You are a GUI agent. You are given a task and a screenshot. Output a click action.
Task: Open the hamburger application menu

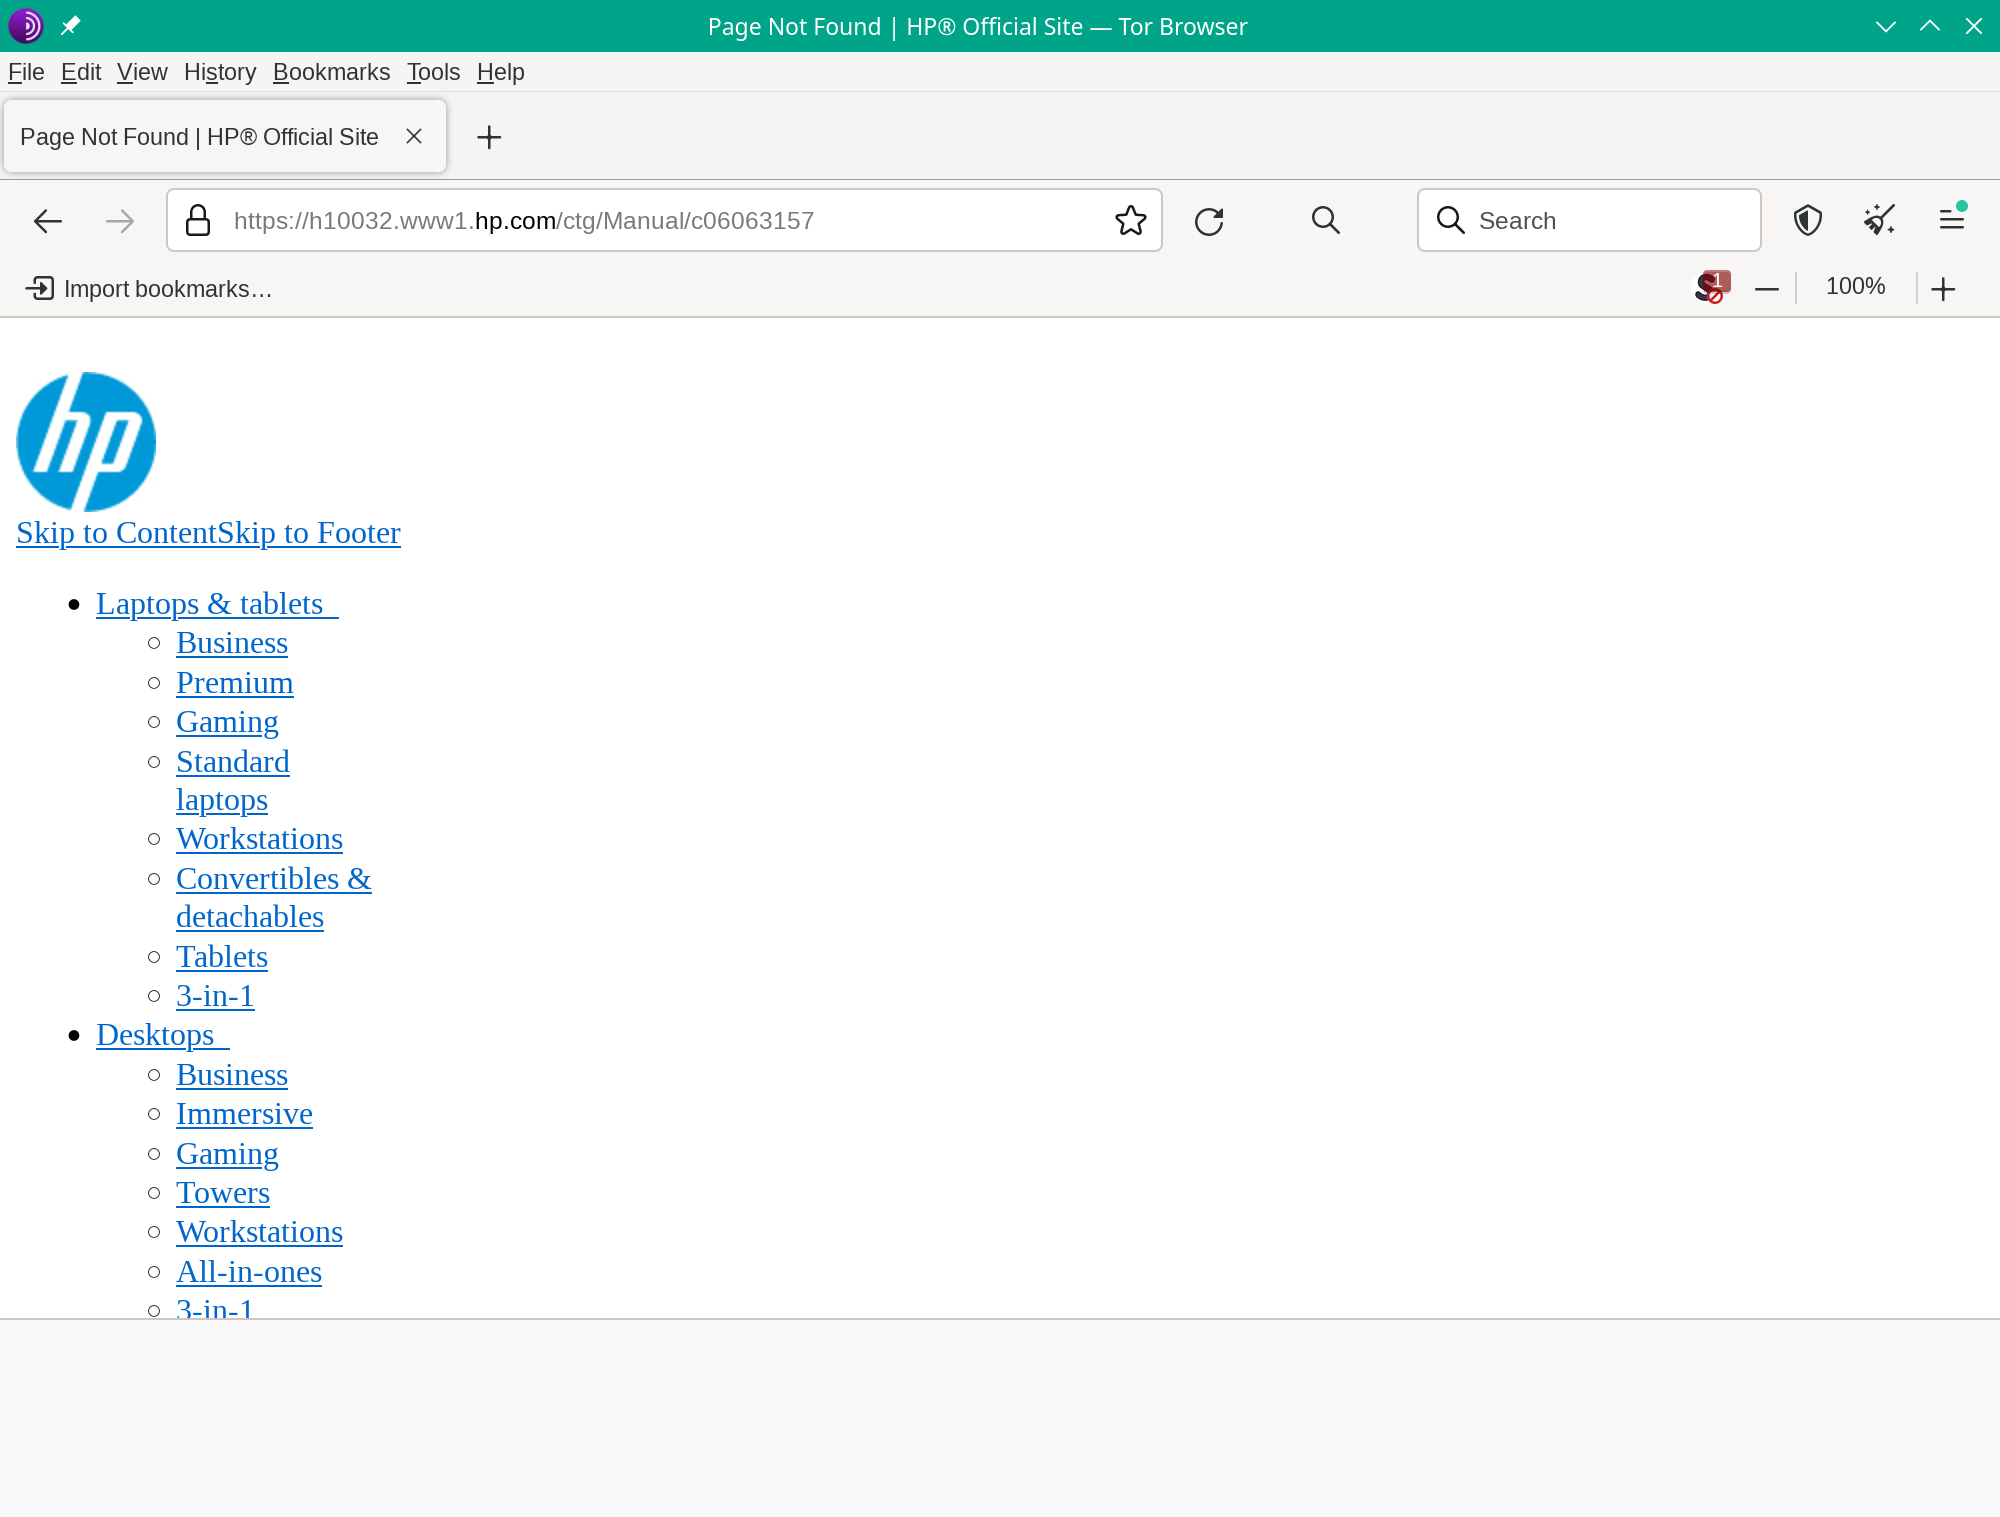[1951, 220]
